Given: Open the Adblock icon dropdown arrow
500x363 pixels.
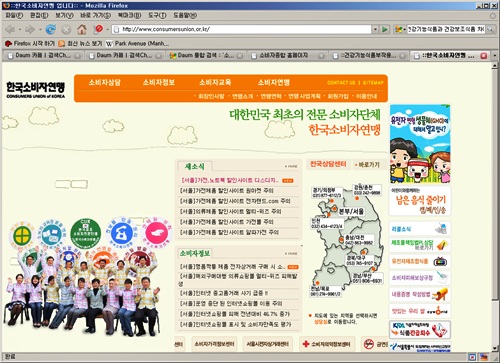Looking at the screenshot, I should click(107, 30).
